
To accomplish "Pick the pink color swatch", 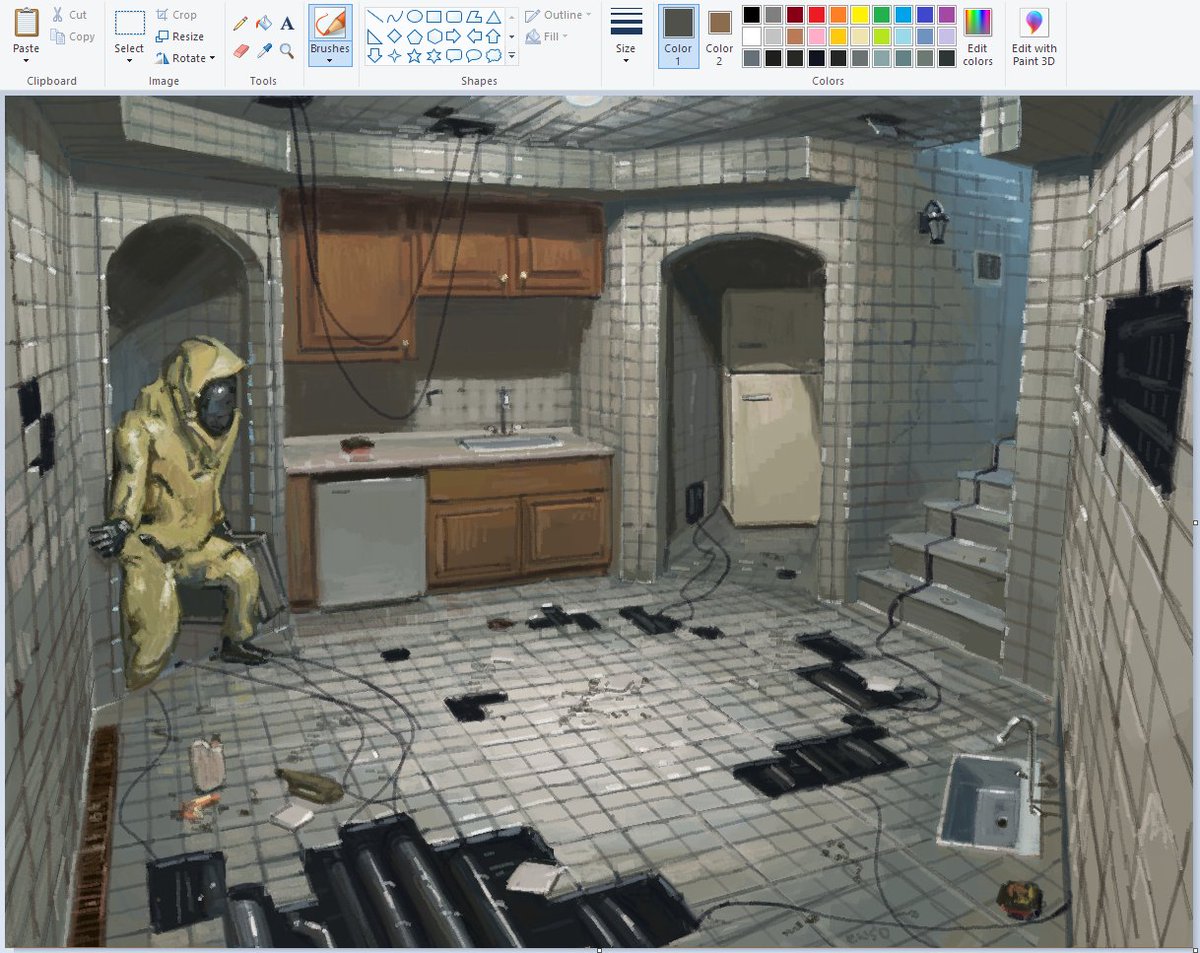I will [x=816, y=36].
